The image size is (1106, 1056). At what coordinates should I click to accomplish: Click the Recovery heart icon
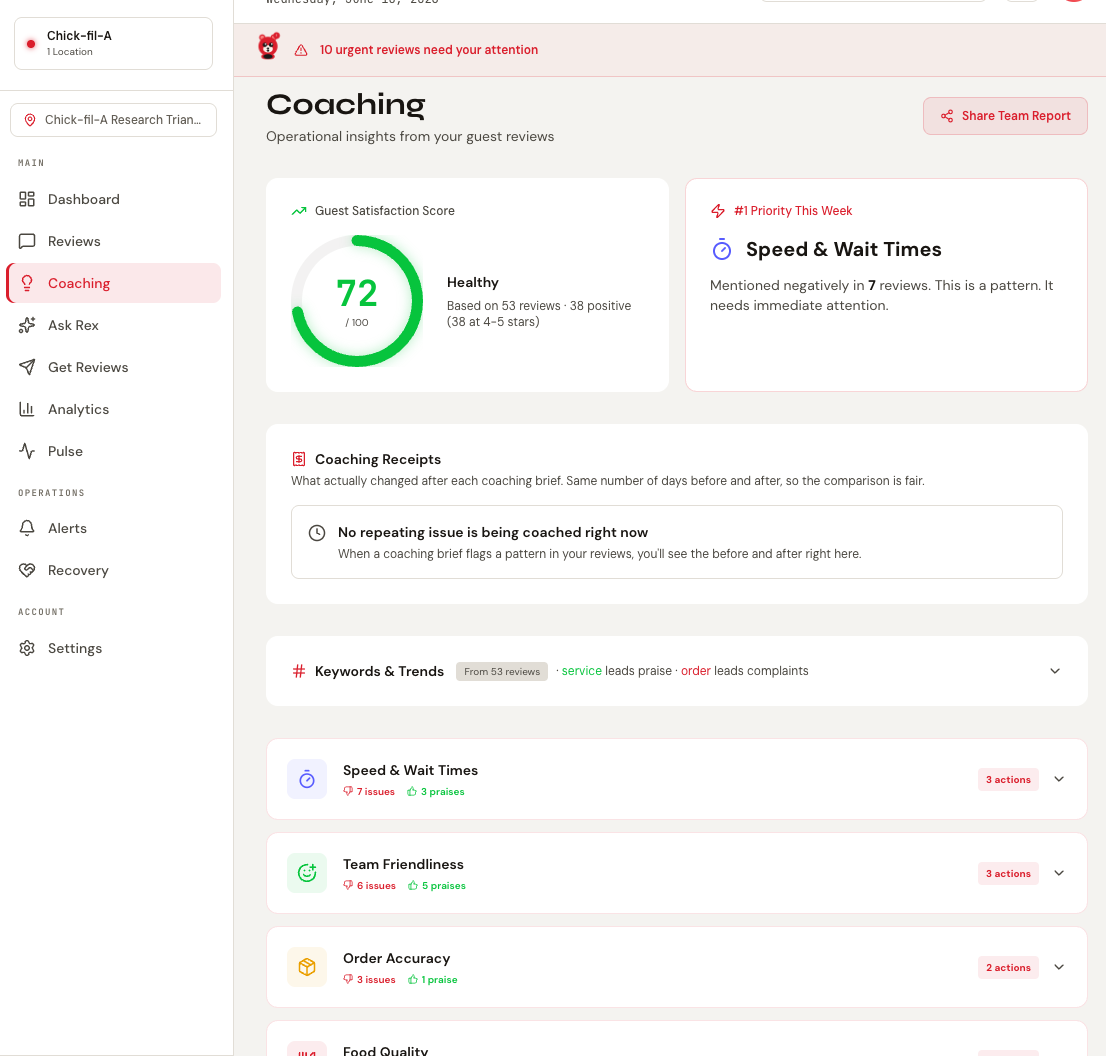pos(27,570)
